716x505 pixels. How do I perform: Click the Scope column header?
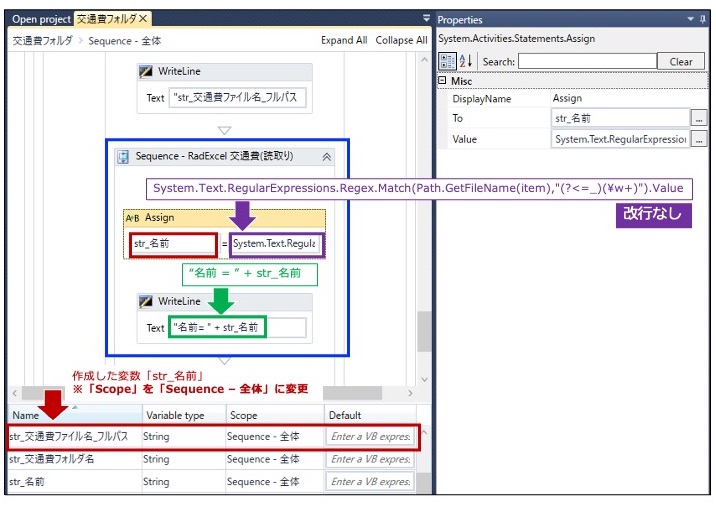coord(275,415)
